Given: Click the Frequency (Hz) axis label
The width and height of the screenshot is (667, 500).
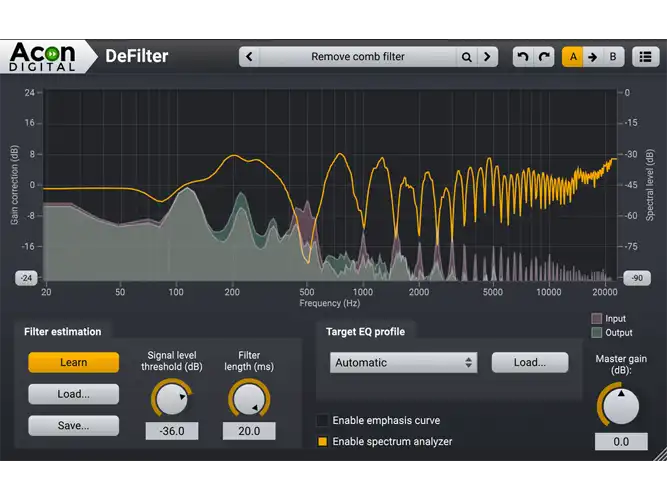Looking at the screenshot, I should coord(330,303).
